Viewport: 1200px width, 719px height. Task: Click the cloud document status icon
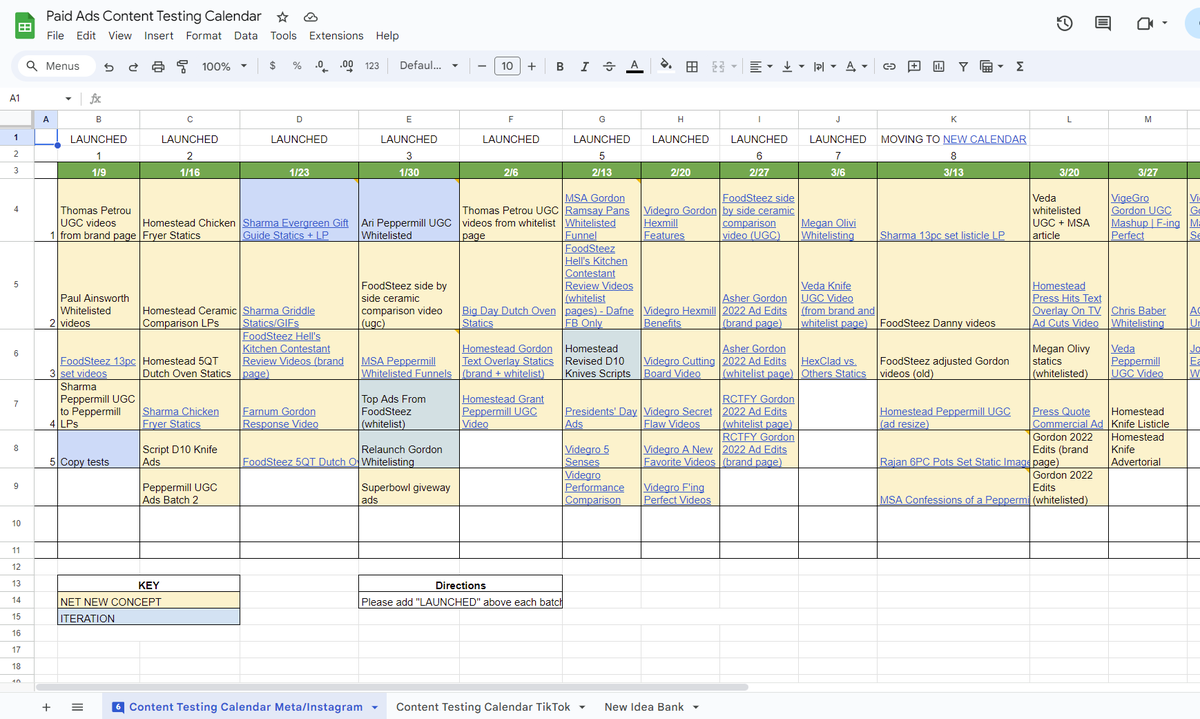point(310,17)
